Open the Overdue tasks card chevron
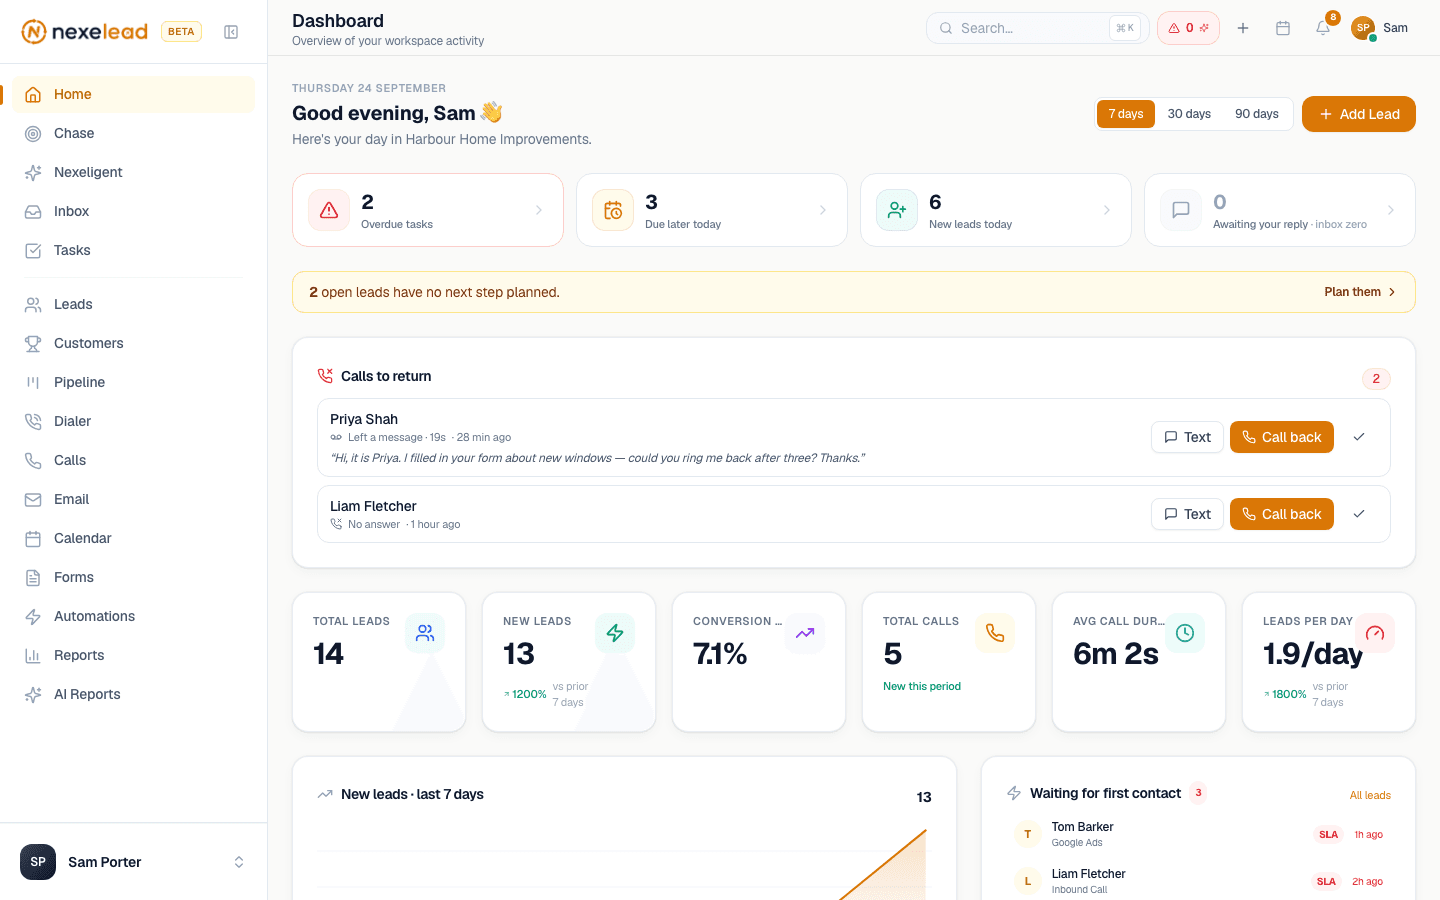This screenshot has height=900, width=1440. [x=539, y=210]
